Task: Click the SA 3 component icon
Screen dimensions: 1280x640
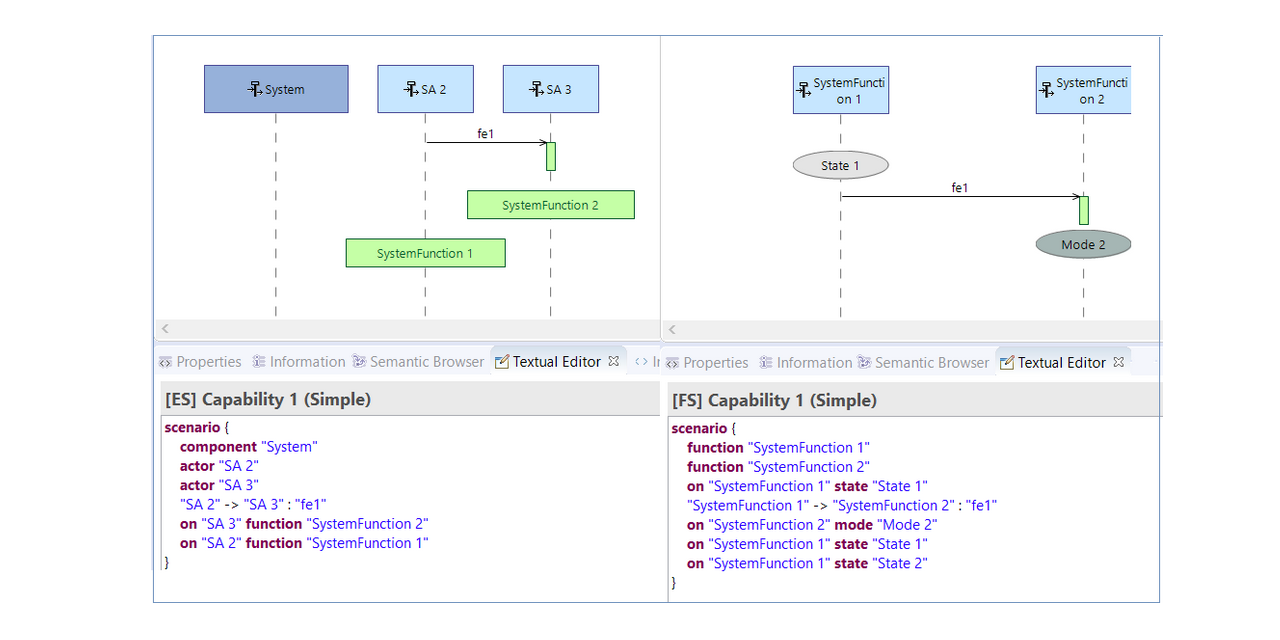Action: point(535,89)
